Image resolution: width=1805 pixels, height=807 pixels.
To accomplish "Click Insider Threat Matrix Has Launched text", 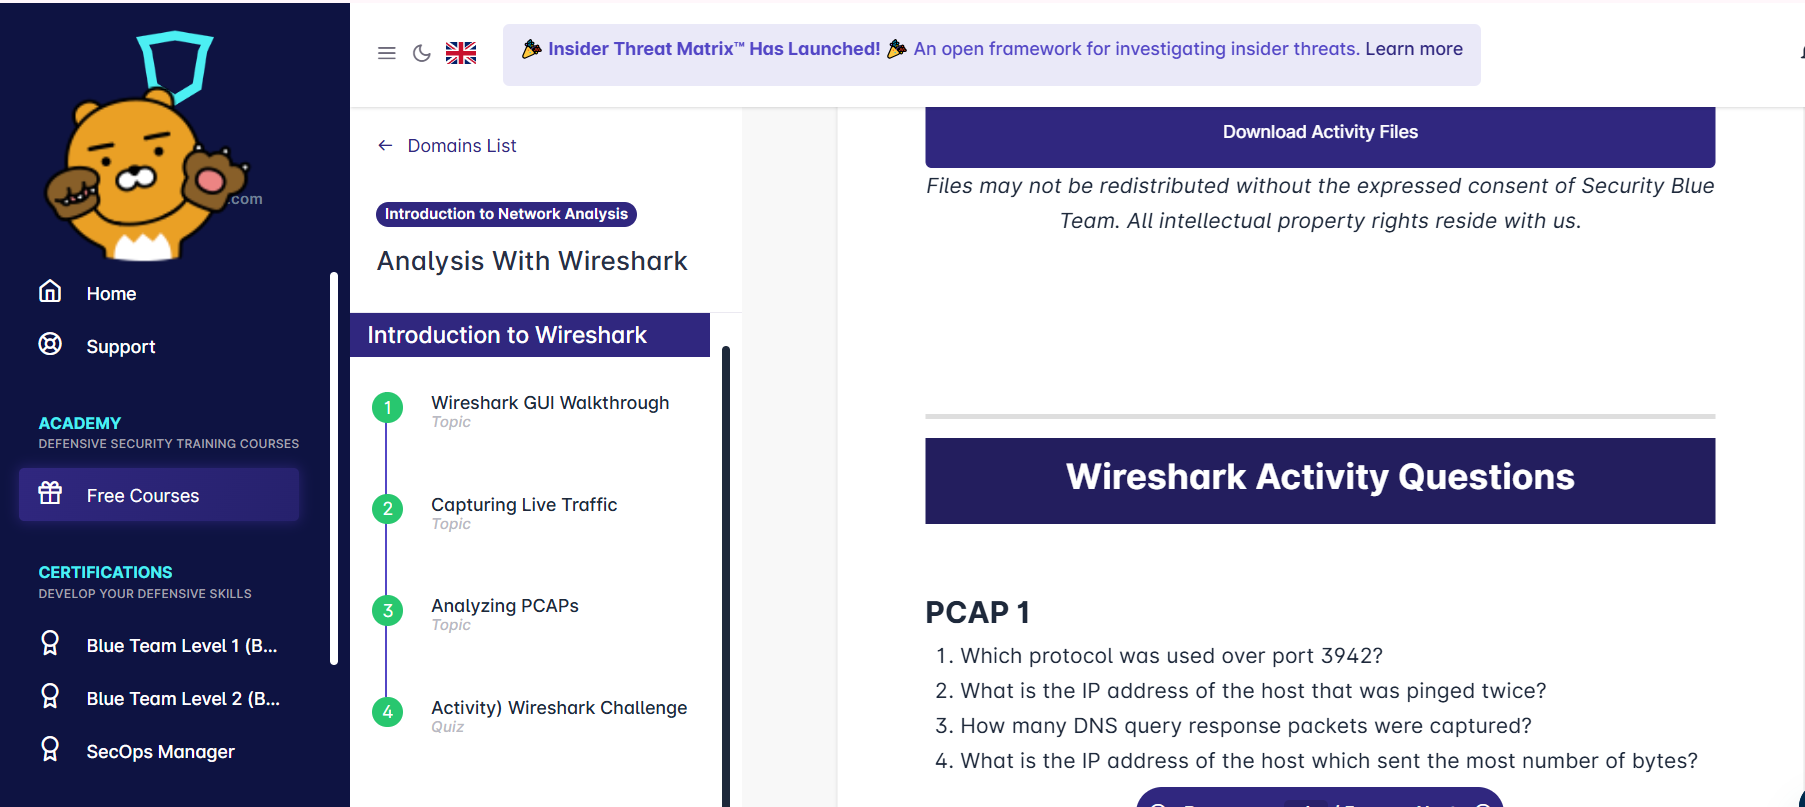I will coord(714,49).
